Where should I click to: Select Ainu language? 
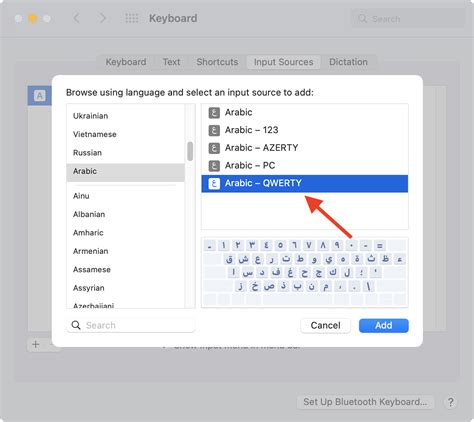click(x=125, y=196)
